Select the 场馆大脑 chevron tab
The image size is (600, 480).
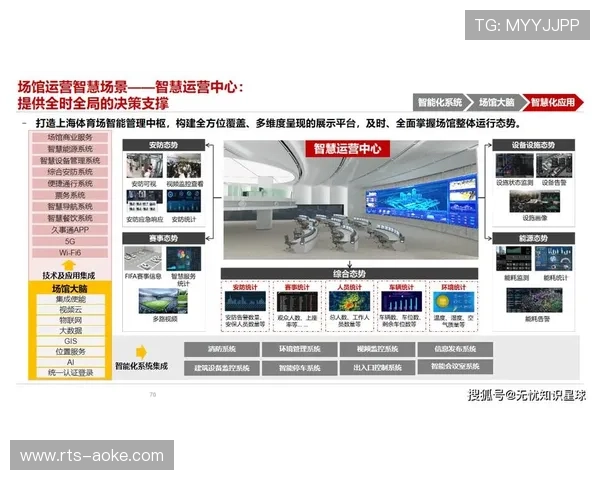pos(497,103)
